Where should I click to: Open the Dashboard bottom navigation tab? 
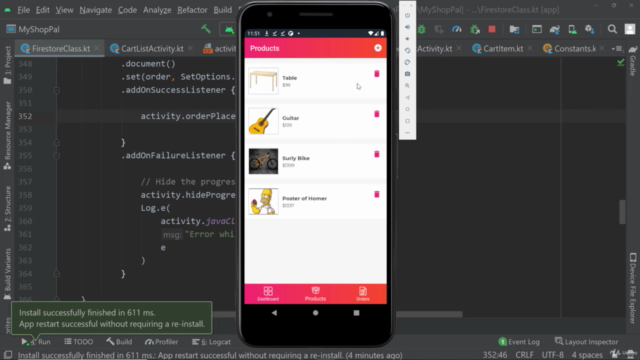(x=268, y=294)
